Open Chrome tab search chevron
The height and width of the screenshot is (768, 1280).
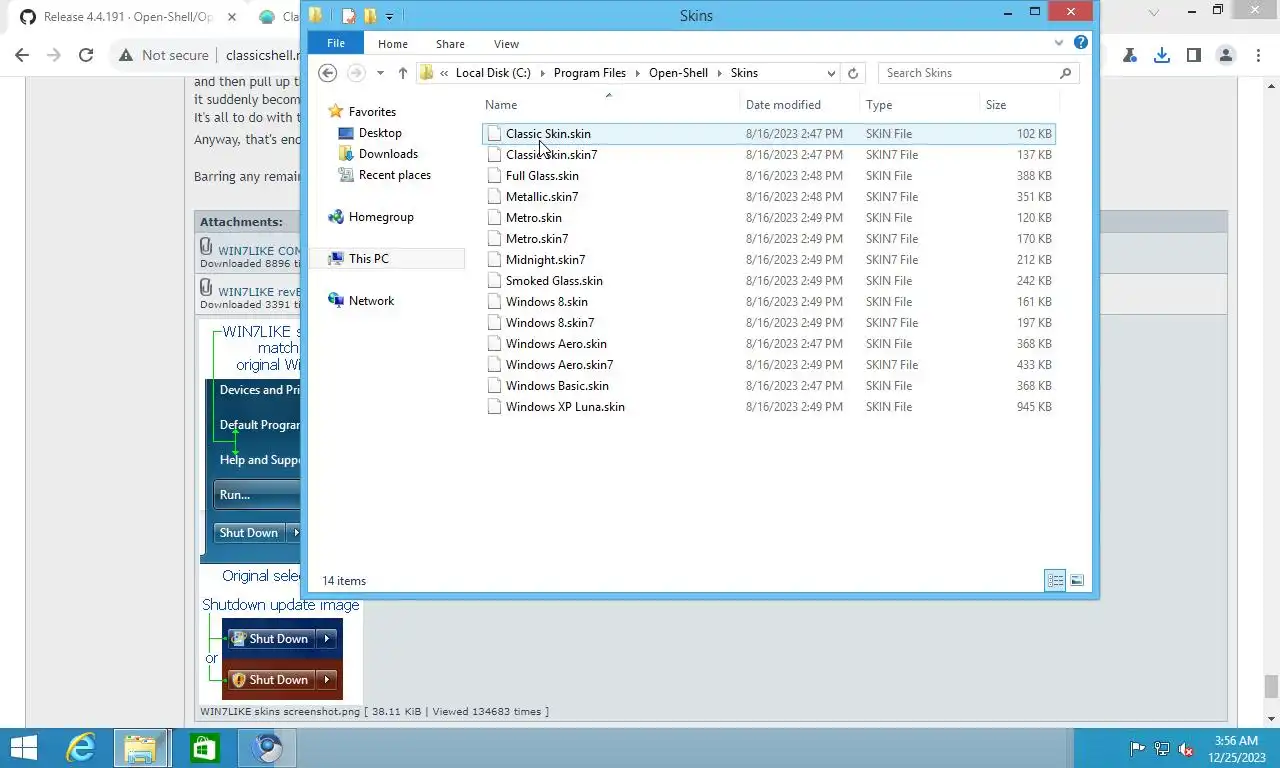[x=1154, y=13]
